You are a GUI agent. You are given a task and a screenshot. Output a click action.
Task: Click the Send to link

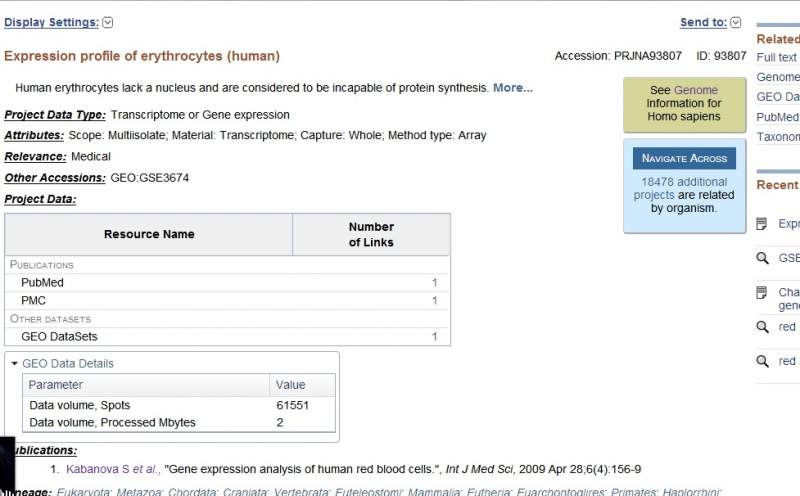[x=703, y=22]
